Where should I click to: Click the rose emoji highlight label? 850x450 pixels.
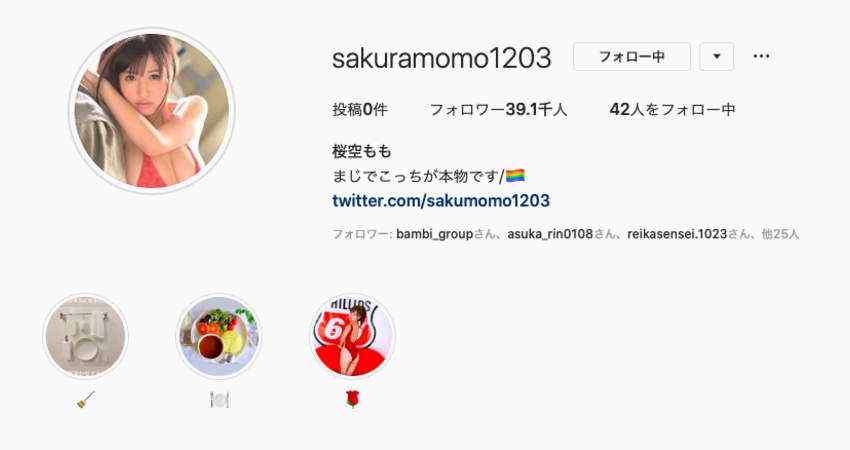352,400
